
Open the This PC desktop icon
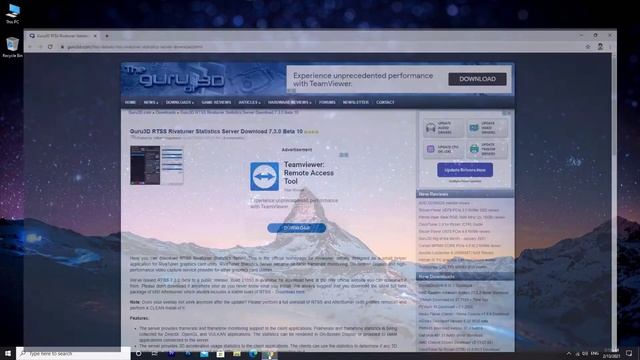[13, 13]
